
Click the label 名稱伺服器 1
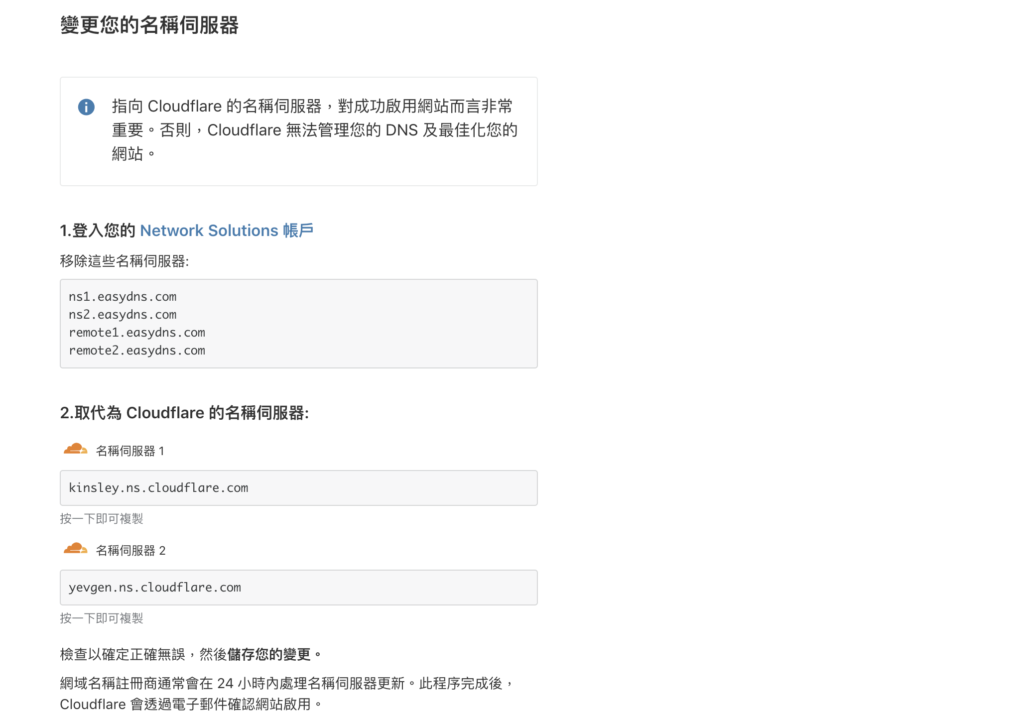click(x=130, y=451)
